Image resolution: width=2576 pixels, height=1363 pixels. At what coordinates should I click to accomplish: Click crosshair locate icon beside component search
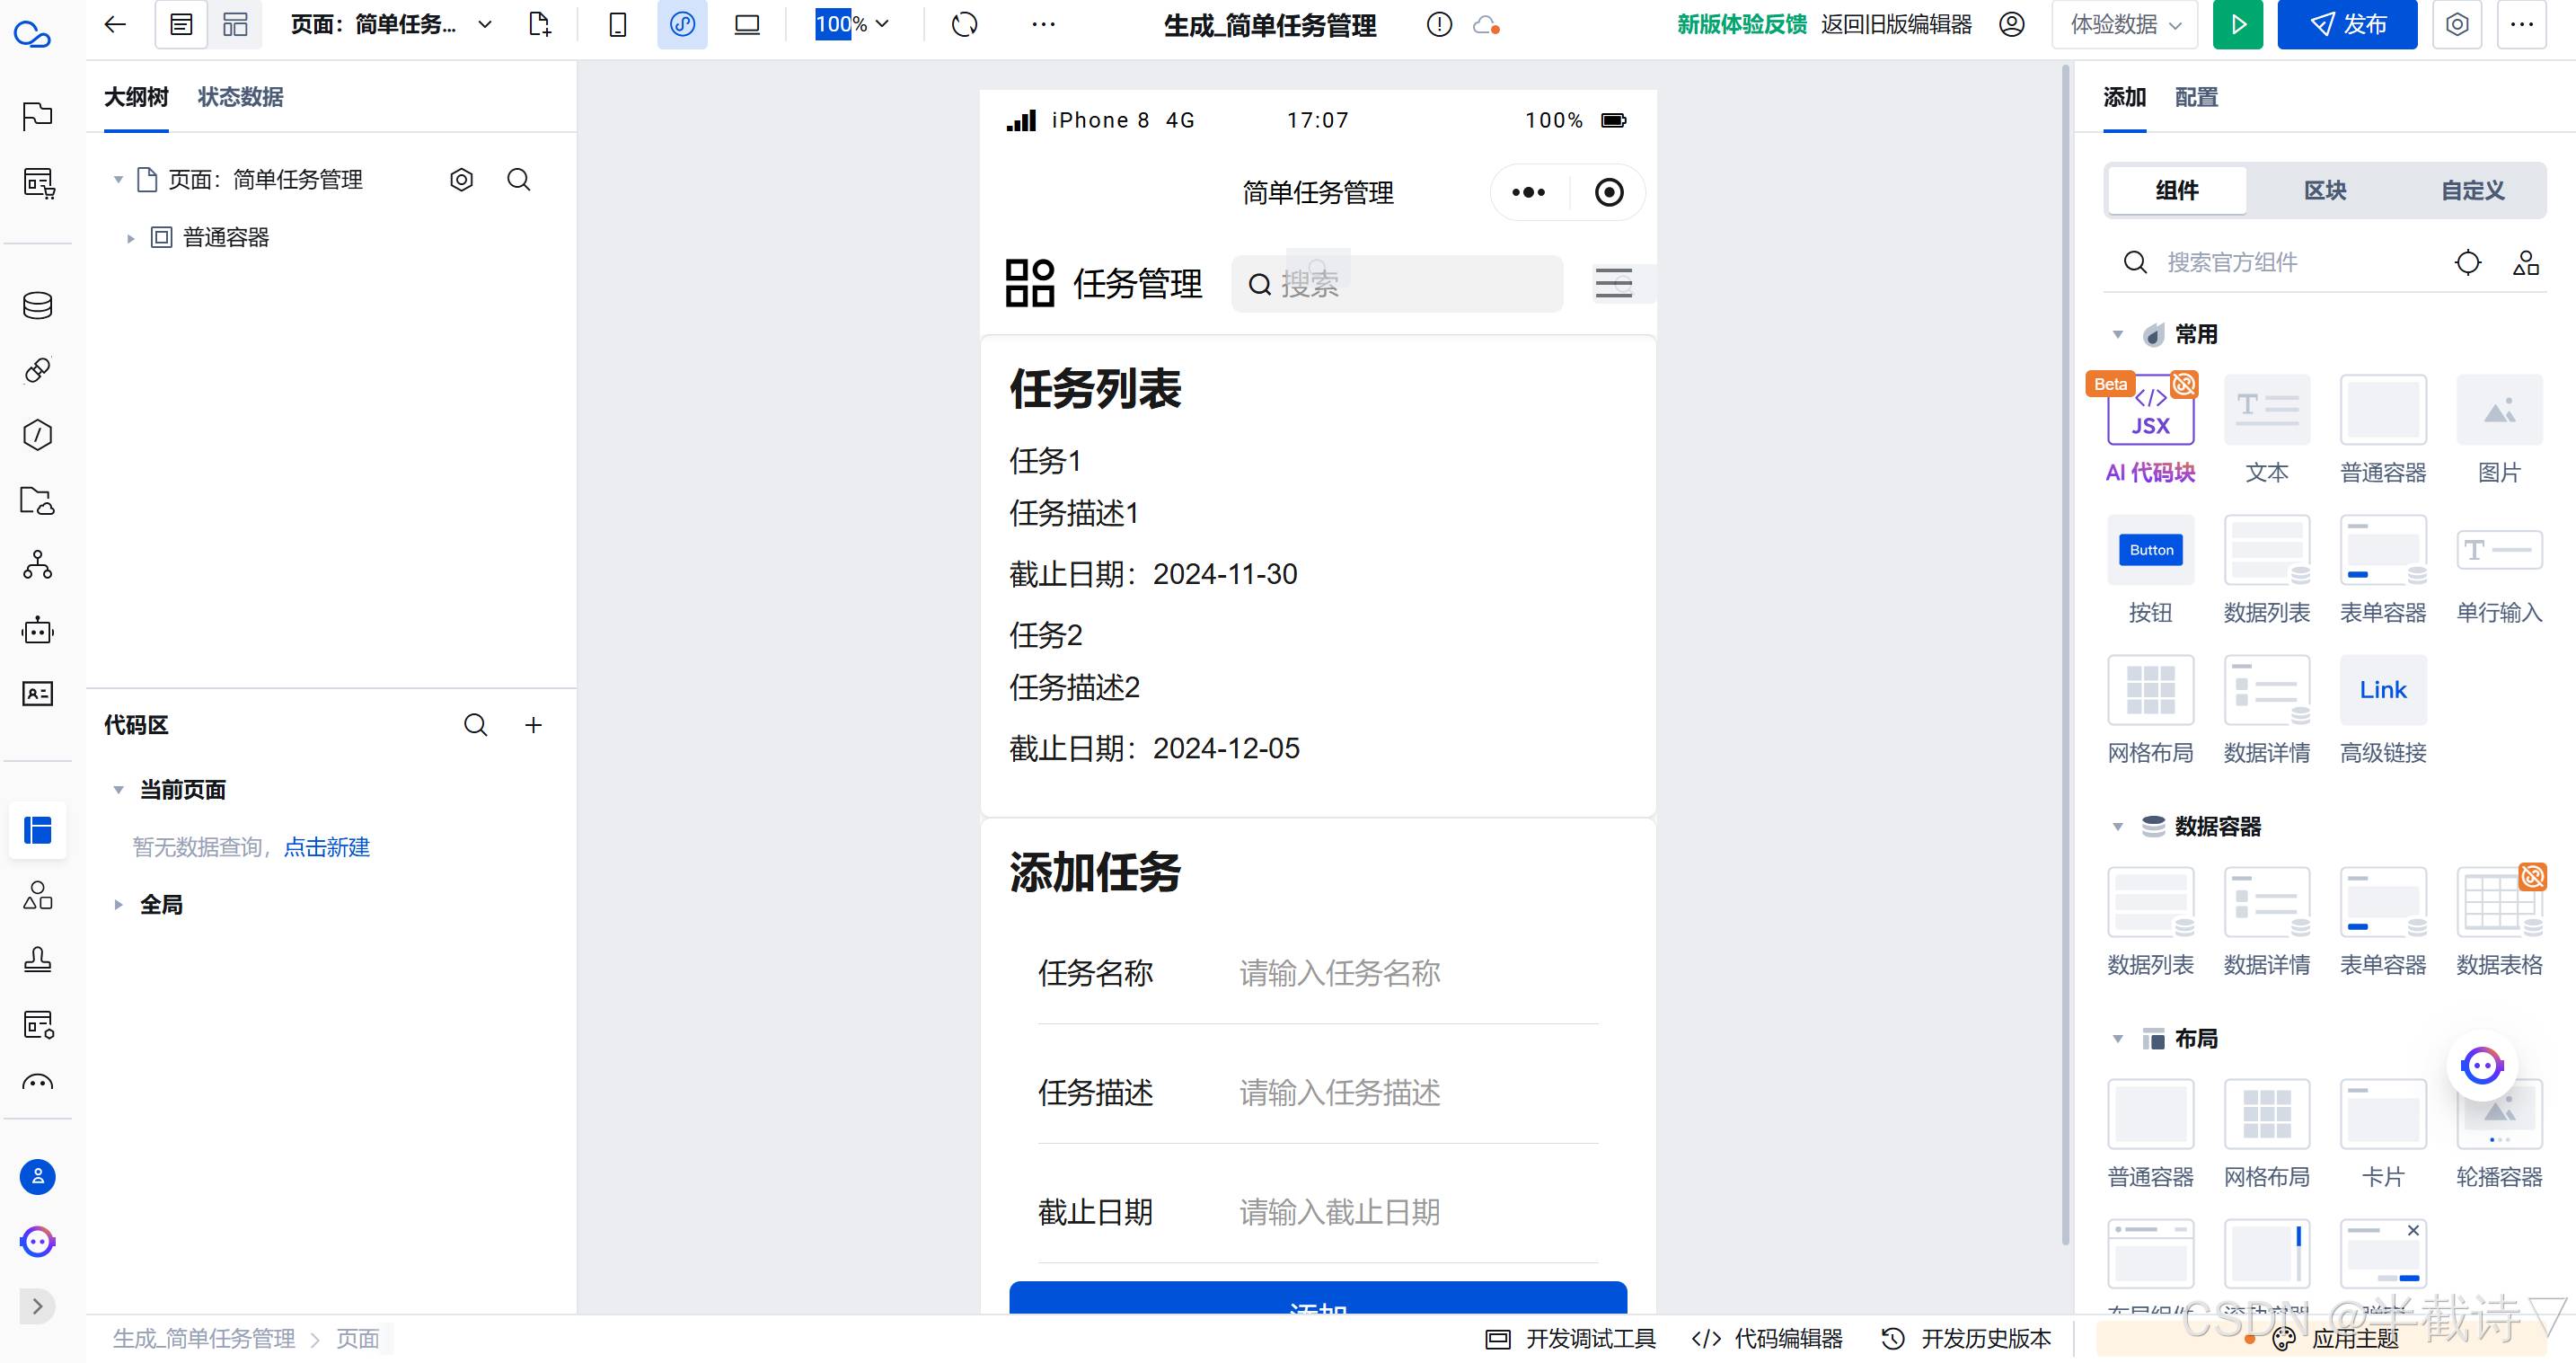pyautogui.click(x=2467, y=262)
